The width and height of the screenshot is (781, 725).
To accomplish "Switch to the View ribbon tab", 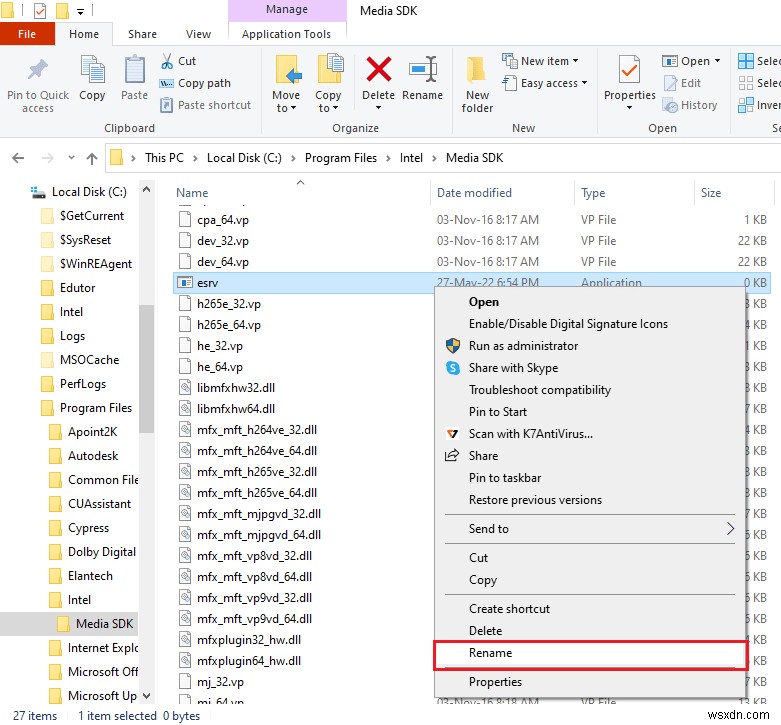I will 198,34.
